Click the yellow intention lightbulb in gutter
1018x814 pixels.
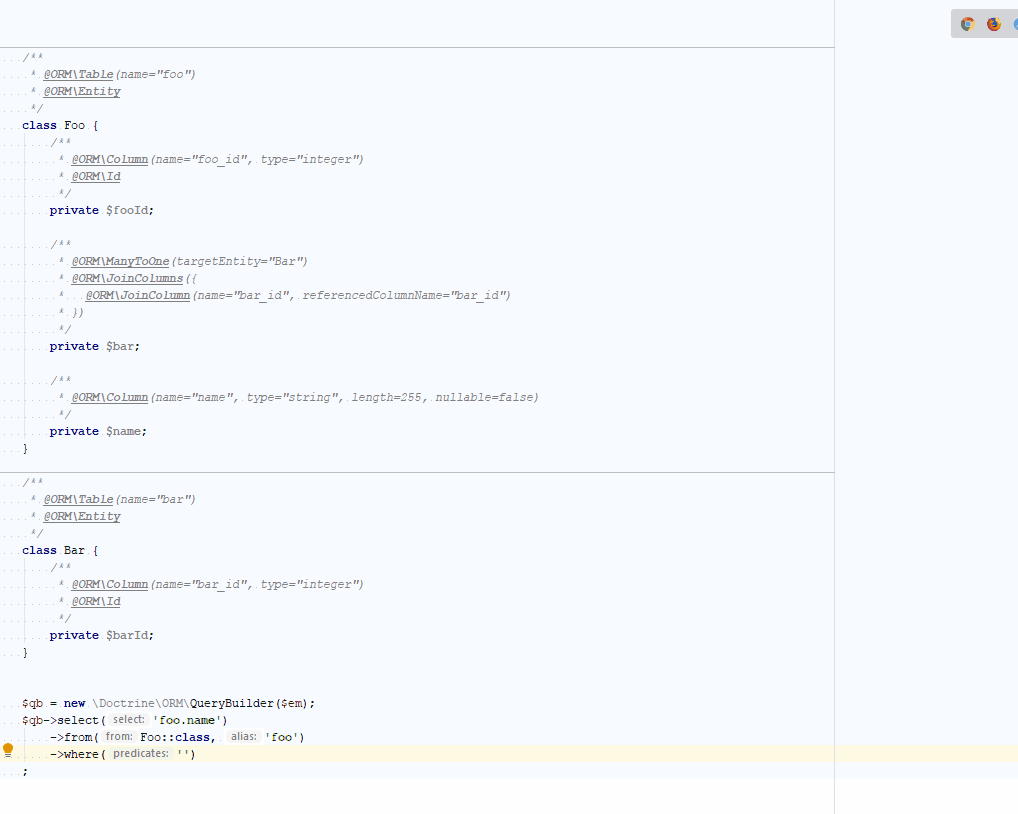[8, 750]
